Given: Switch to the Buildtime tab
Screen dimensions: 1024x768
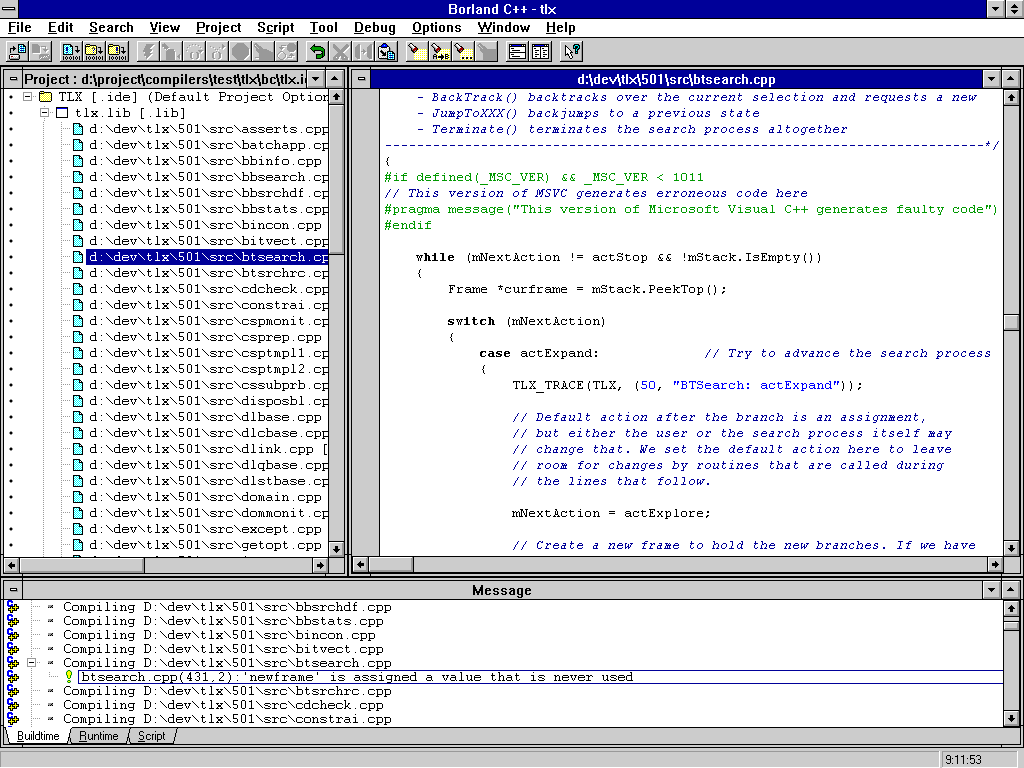Looking at the screenshot, I should click(x=38, y=736).
